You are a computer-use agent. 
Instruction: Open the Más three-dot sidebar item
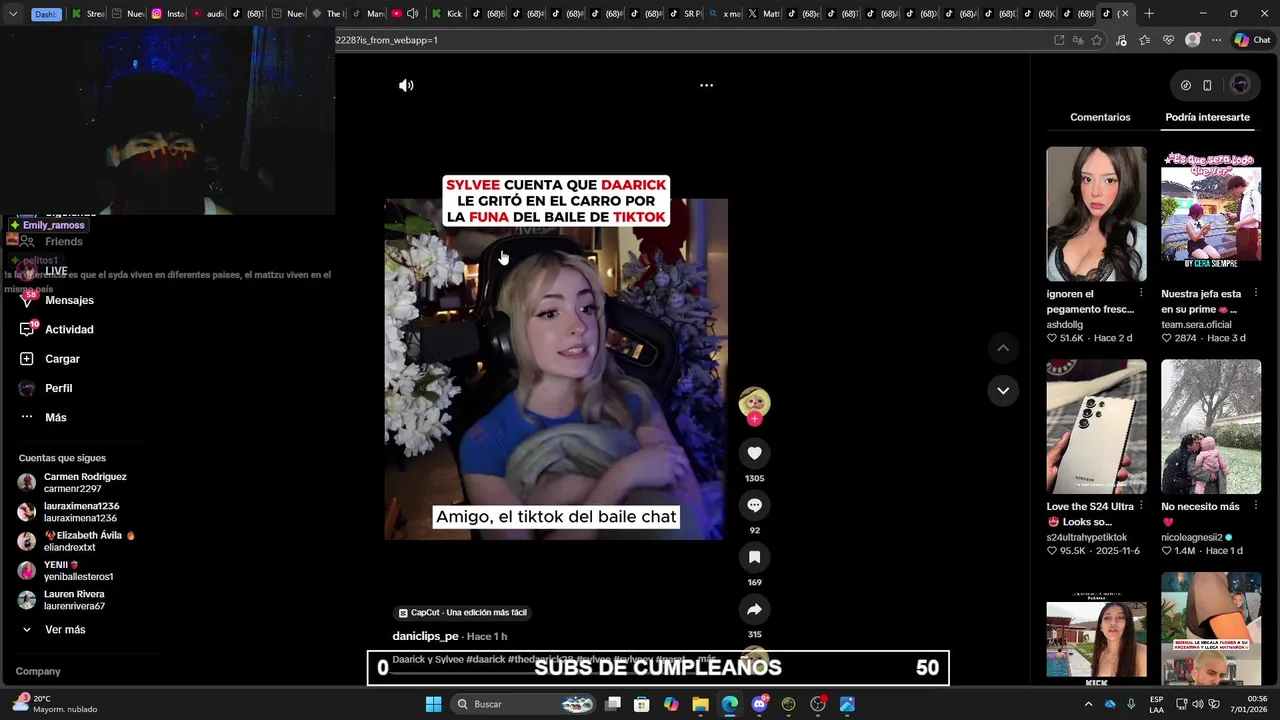(27, 417)
